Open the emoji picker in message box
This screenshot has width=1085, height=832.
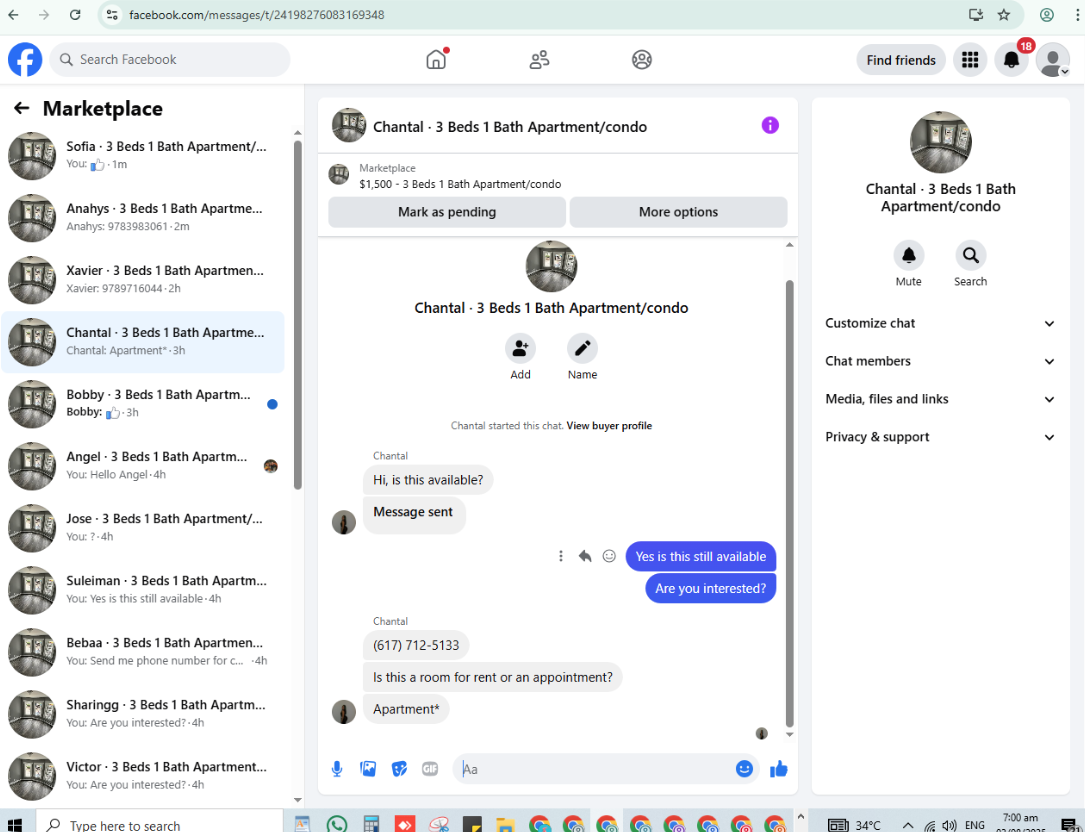(x=744, y=769)
